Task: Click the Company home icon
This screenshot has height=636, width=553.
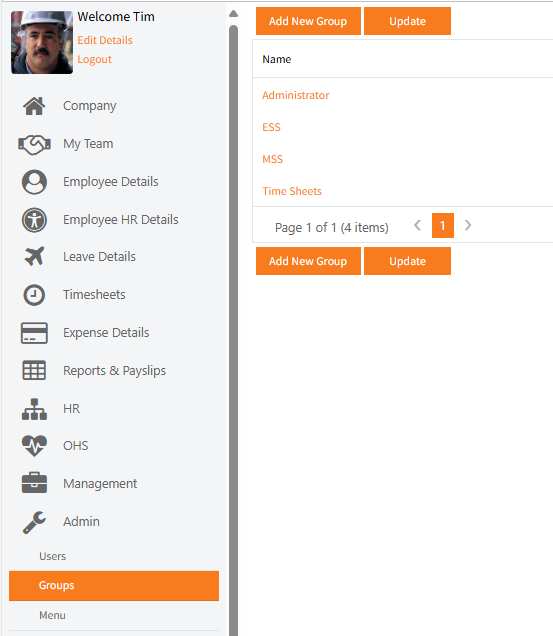Action: pos(34,106)
